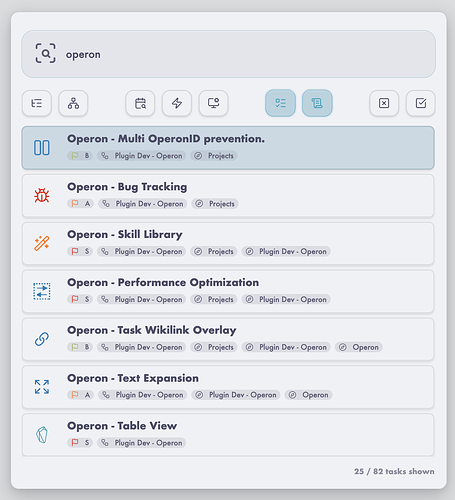Focus the search field containing "operon"
Screen dimensions: 455x500
point(228,54)
